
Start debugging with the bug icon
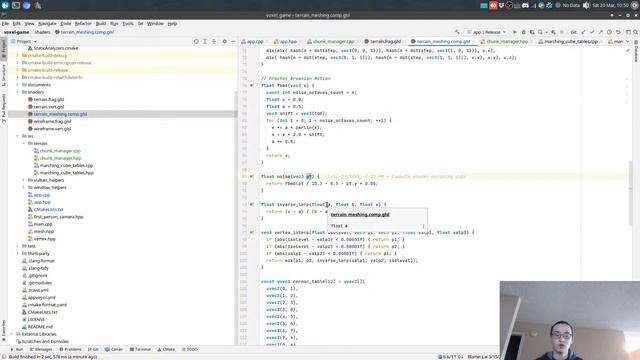524,32
